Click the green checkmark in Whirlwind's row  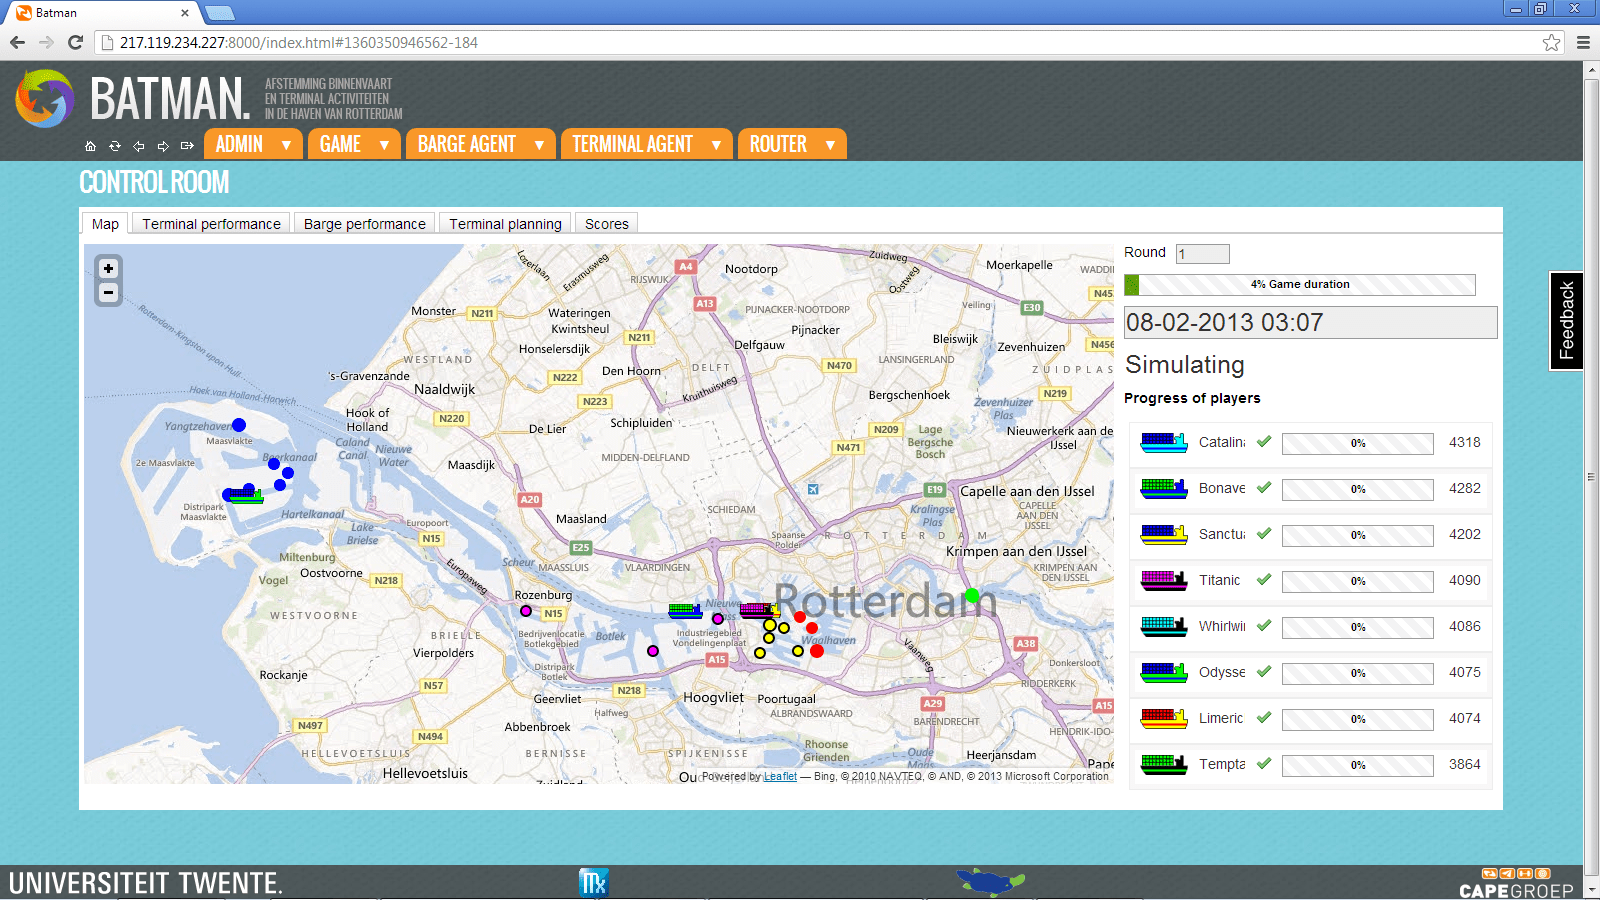(1264, 625)
